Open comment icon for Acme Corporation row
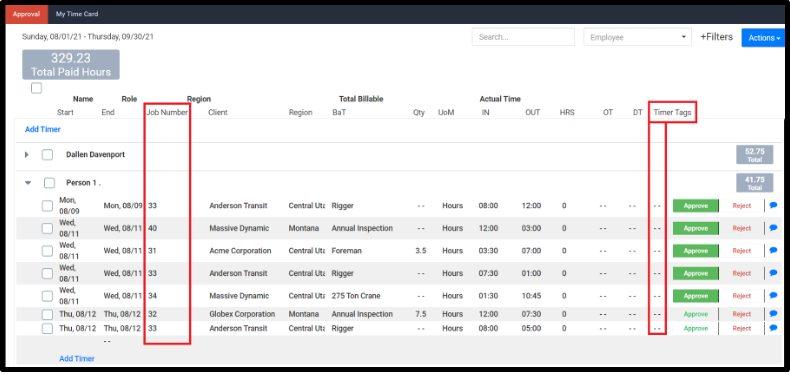 (773, 251)
